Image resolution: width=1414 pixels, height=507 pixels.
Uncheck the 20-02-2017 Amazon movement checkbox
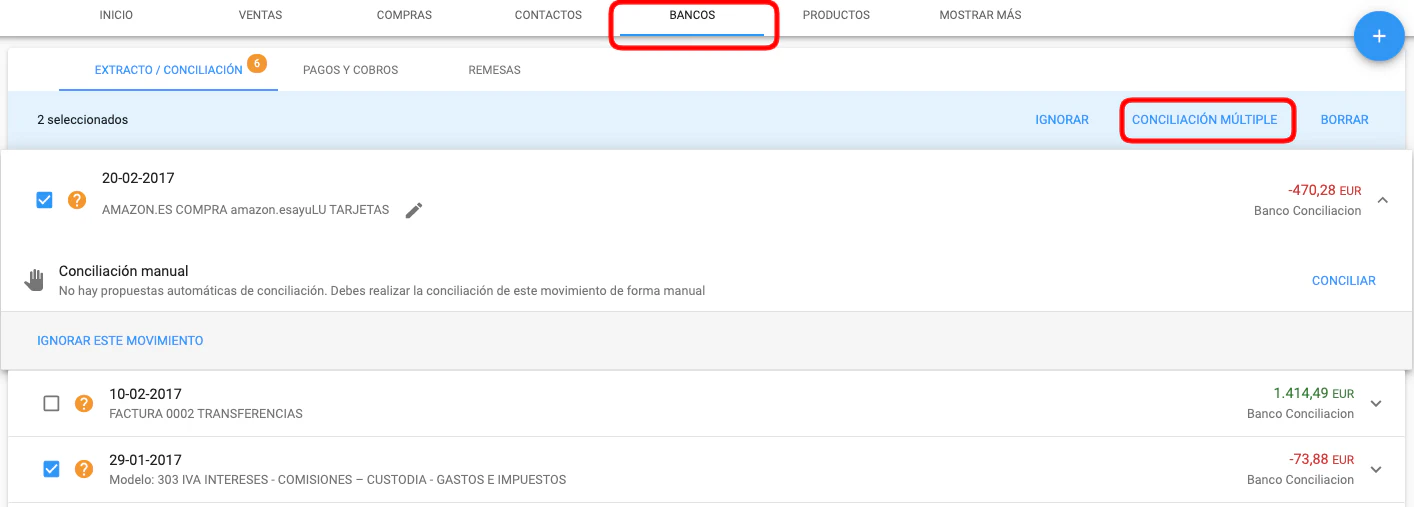point(44,200)
